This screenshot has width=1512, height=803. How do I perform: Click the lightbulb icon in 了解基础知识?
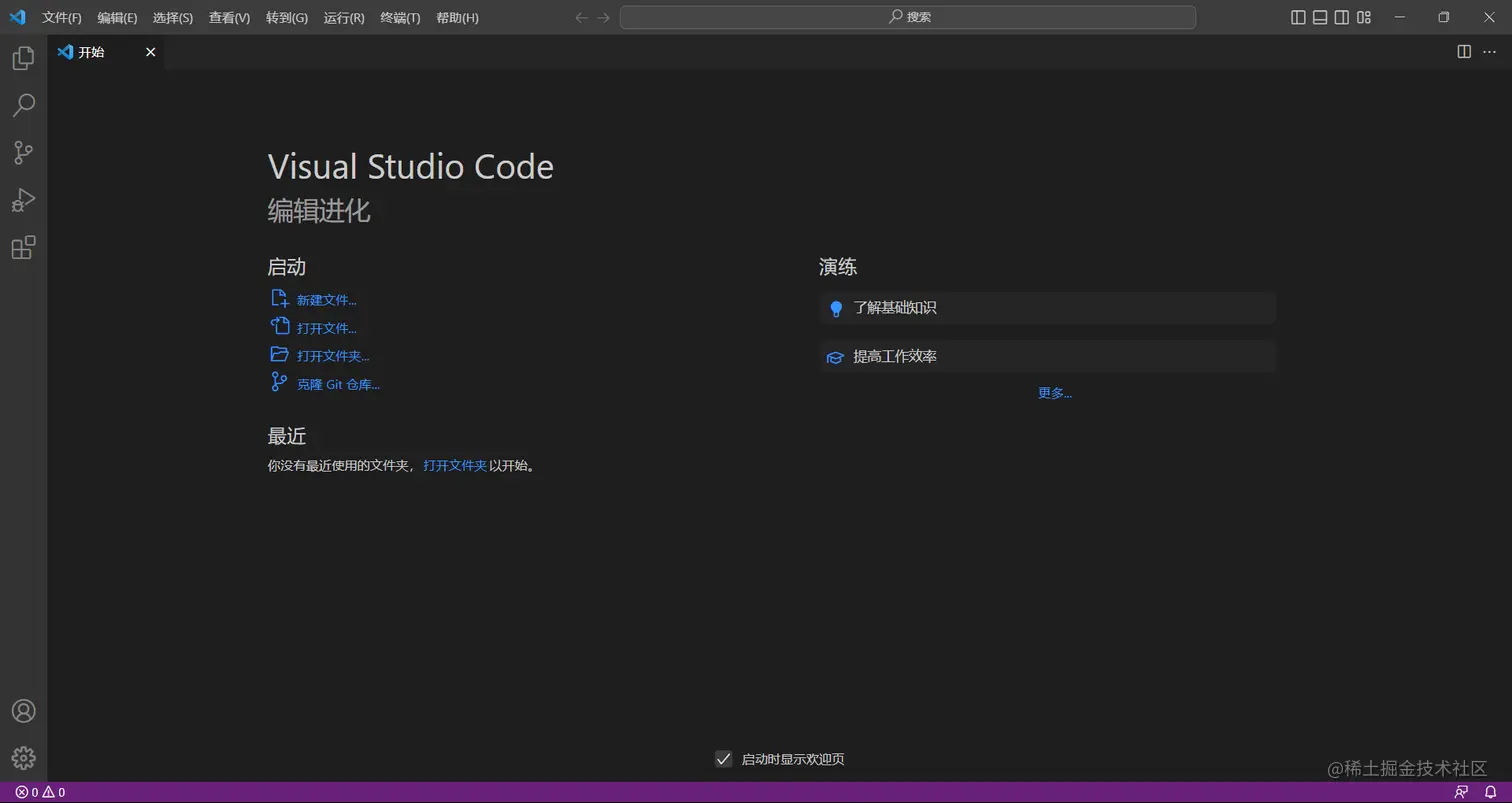point(836,308)
